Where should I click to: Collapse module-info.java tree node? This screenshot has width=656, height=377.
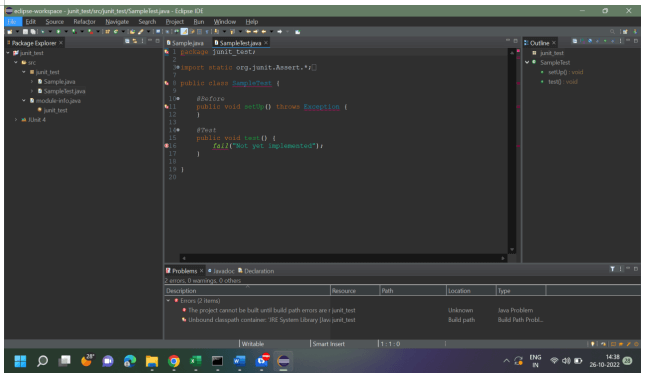pyautogui.click(x=24, y=100)
